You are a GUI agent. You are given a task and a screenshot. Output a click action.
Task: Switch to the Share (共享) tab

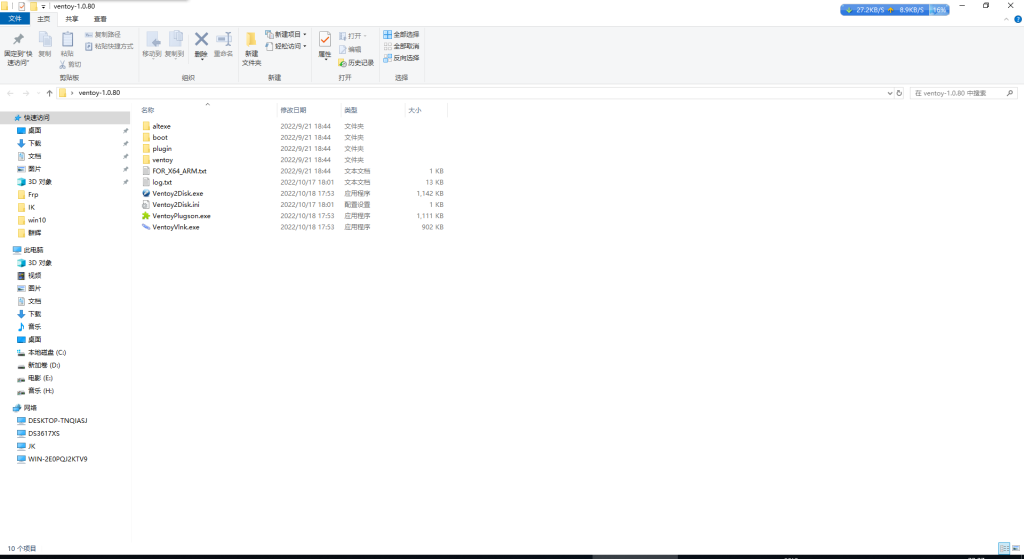coord(72,19)
